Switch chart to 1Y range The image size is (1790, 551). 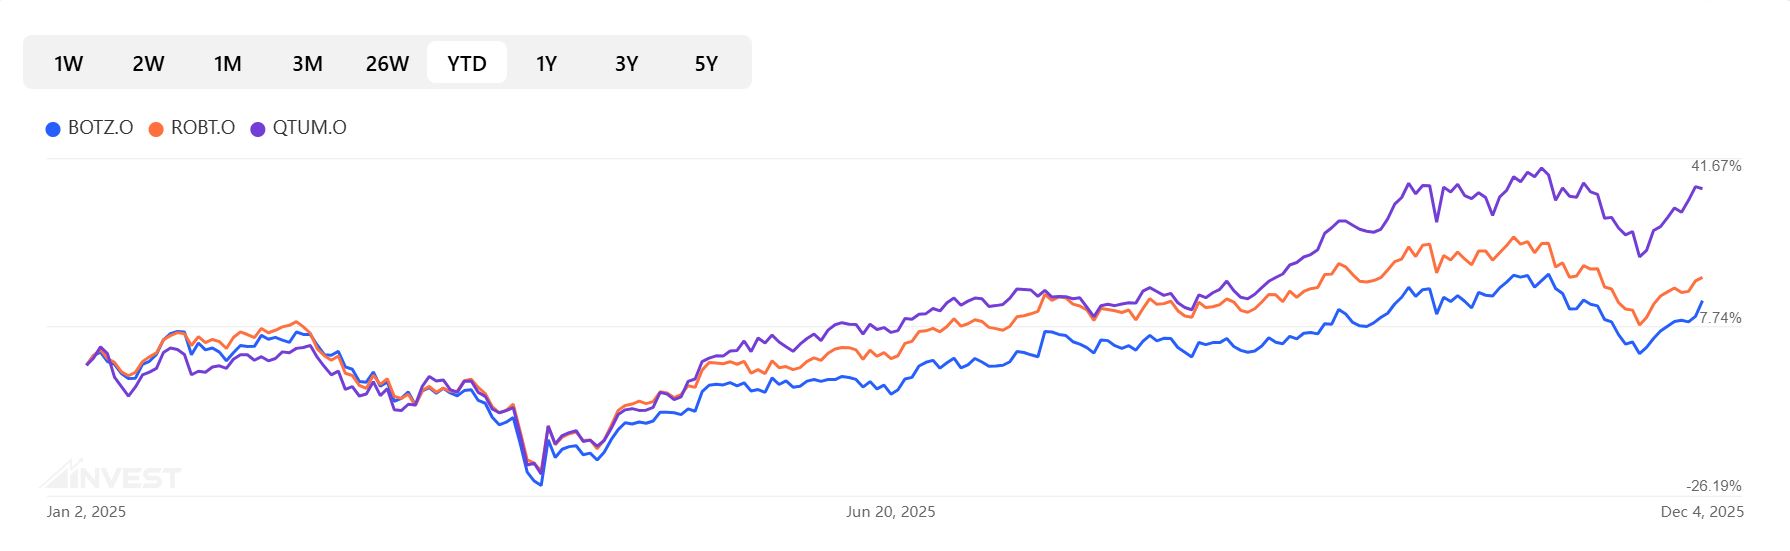click(x=546, y=63)
